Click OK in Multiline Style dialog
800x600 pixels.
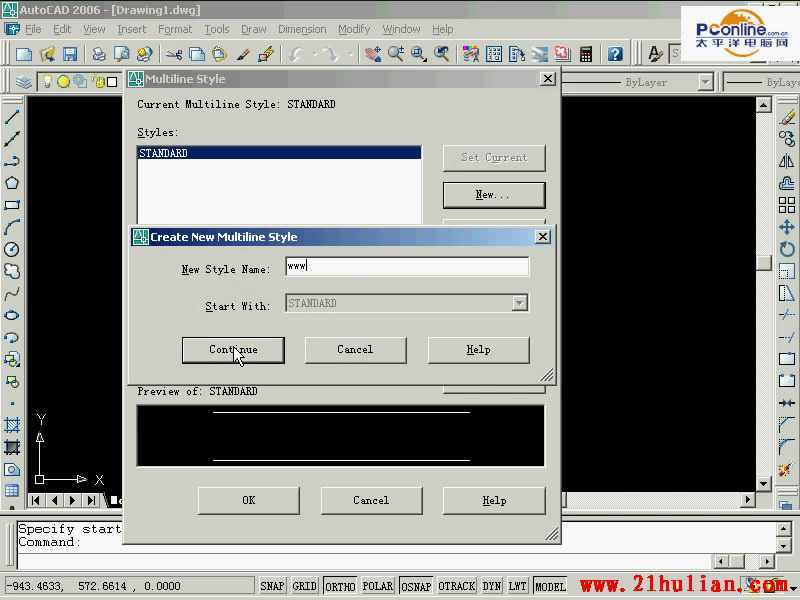click(x=248, y=501)
